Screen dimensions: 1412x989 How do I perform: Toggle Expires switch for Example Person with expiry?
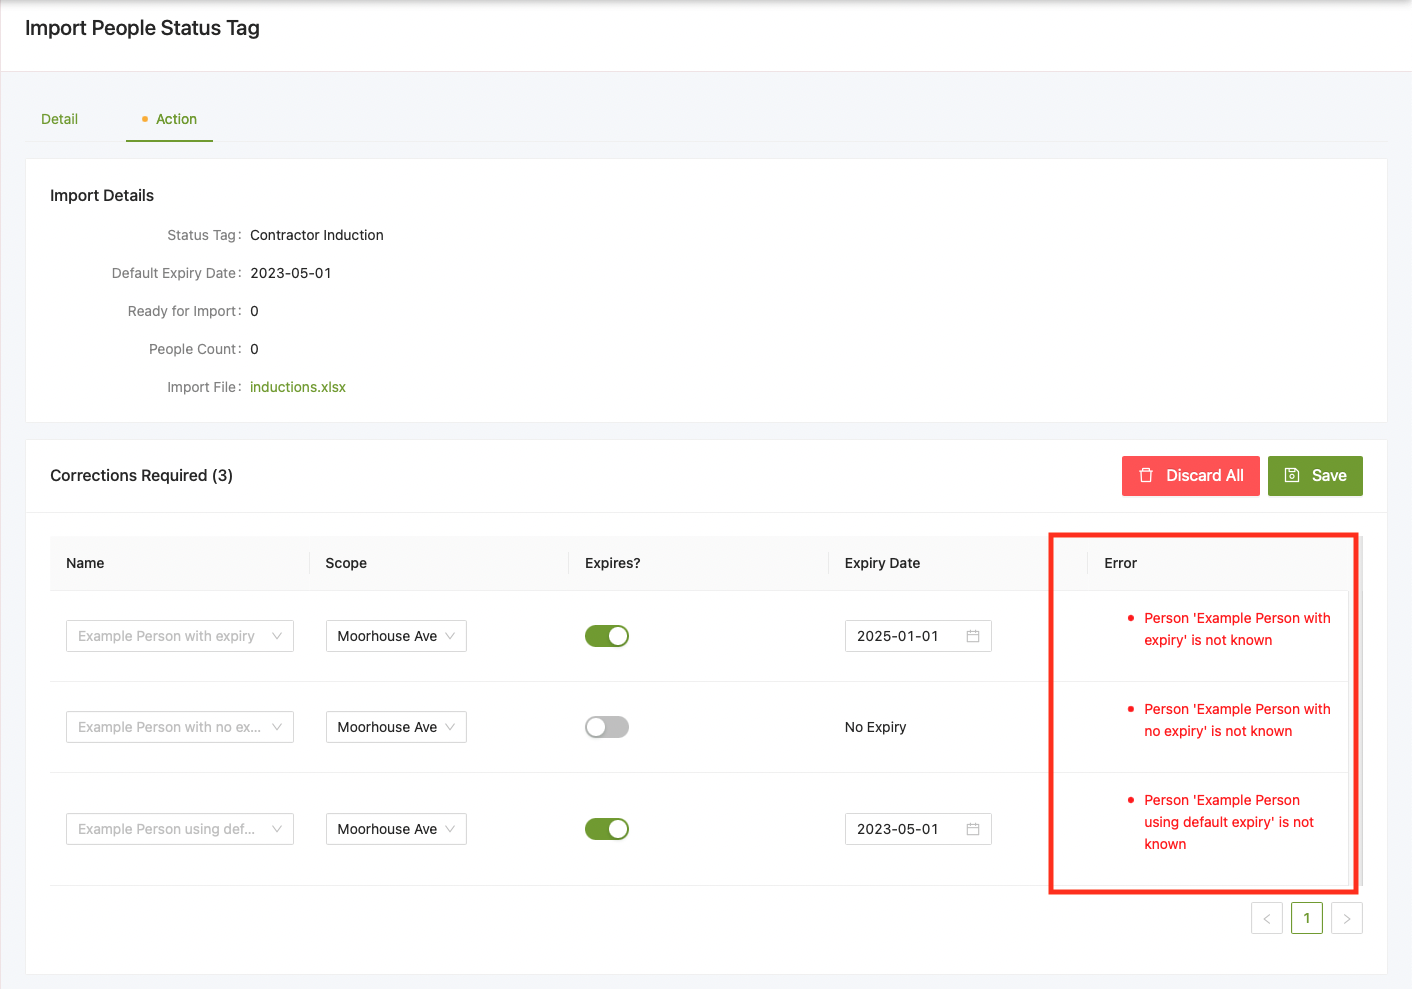tap(606, 636)
